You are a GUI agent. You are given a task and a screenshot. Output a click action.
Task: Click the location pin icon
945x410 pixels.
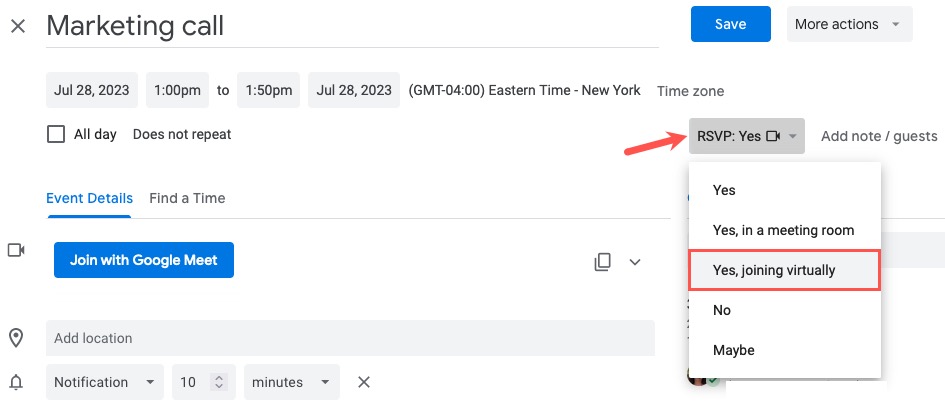(x=16, y=338)
